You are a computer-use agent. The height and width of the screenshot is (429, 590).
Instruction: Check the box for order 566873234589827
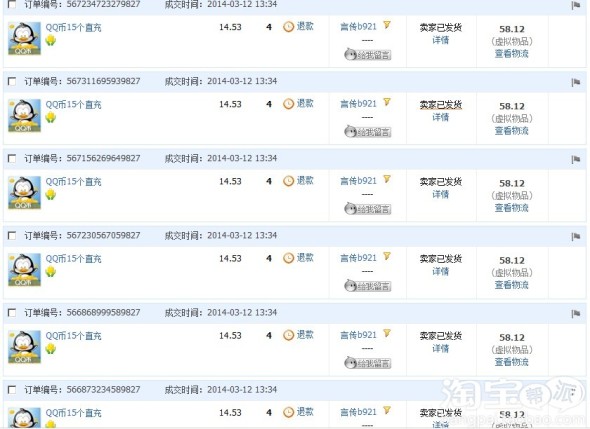[x=12, y=389]
